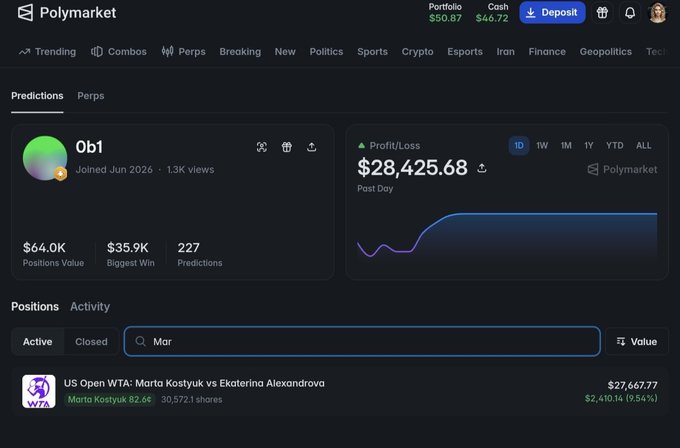Screen dimensions: 680x448
Task: Select the 1W profit range
Action: [x=542, y=146]
